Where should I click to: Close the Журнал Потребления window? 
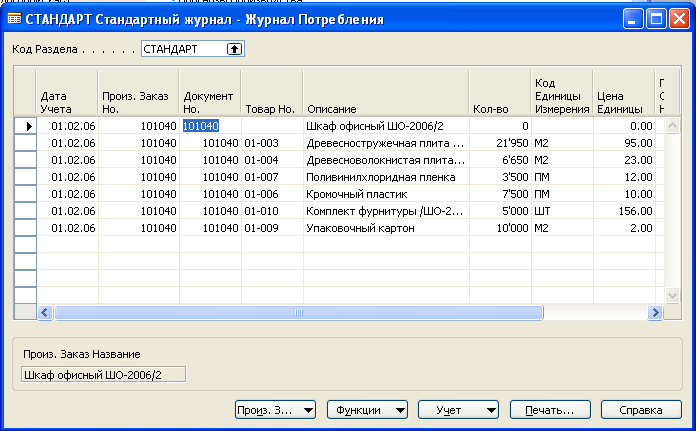coord(679,19)
